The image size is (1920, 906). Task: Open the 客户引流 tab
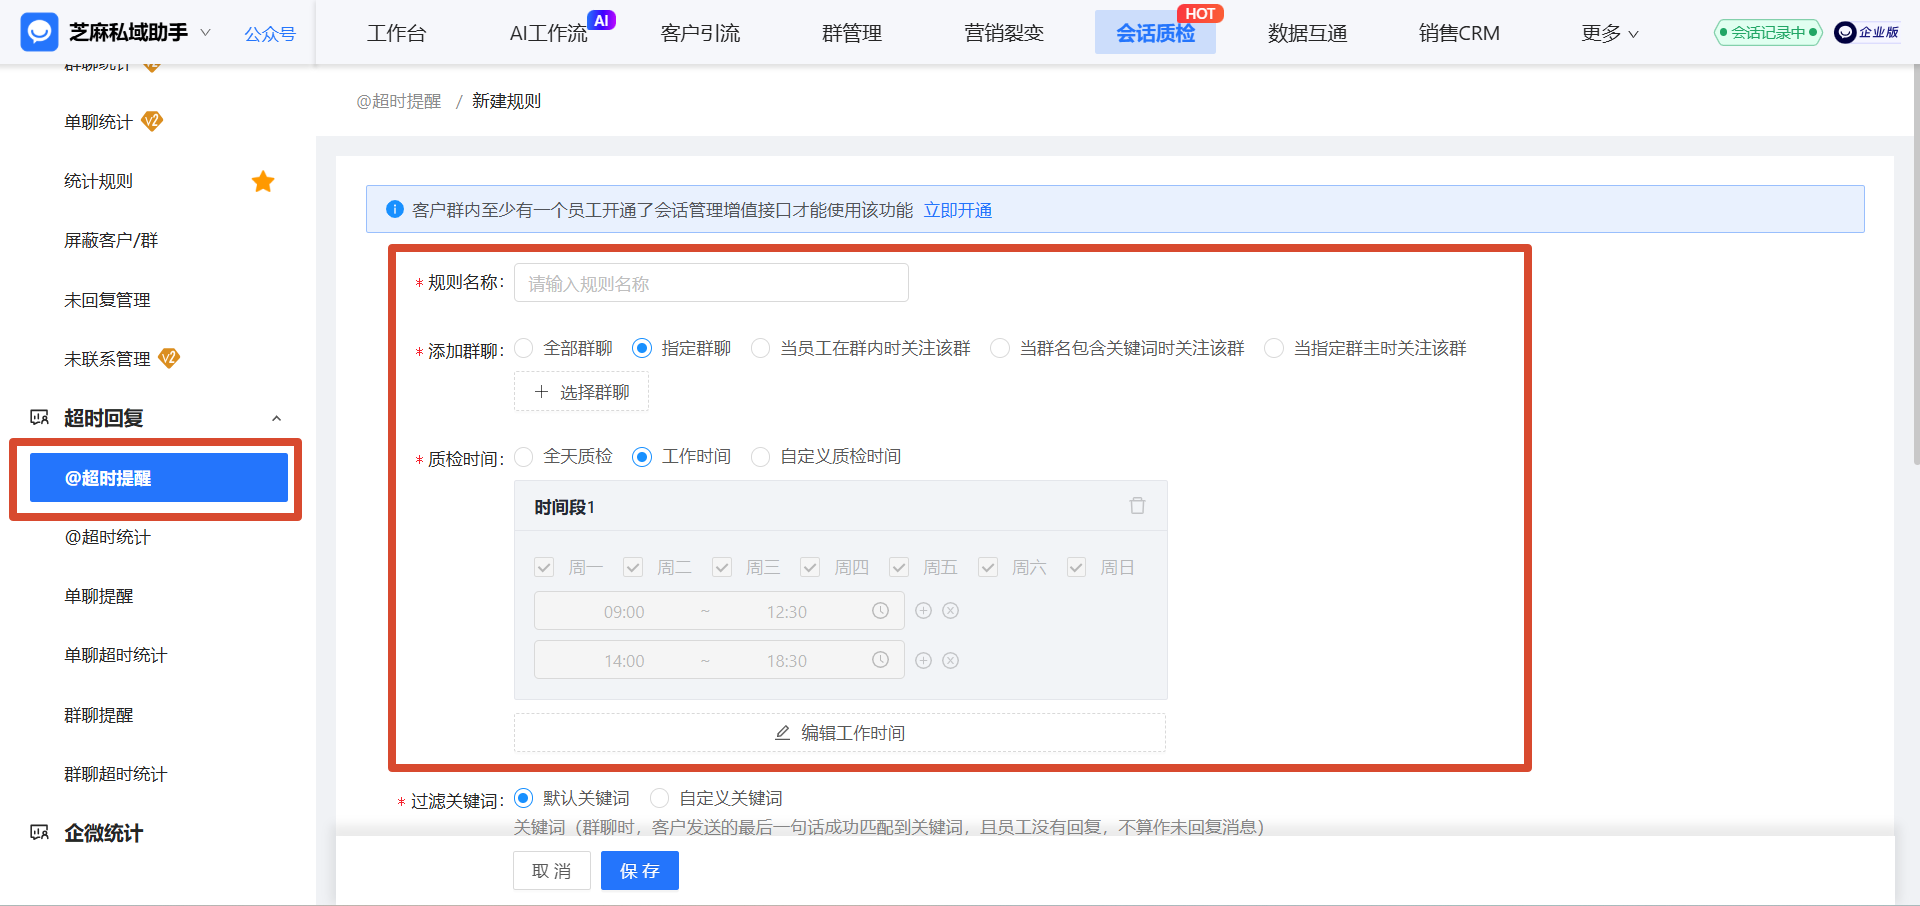coord(700,33)
